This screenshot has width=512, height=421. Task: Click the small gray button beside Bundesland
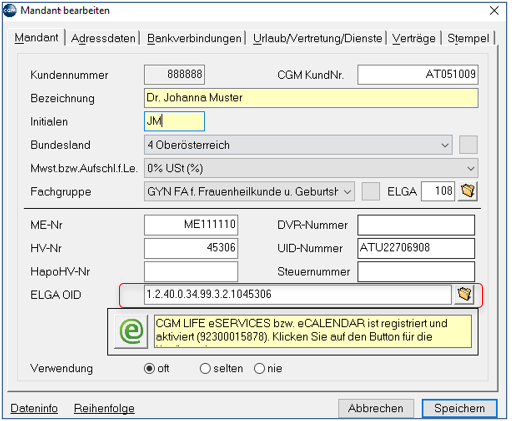[468, 145]
